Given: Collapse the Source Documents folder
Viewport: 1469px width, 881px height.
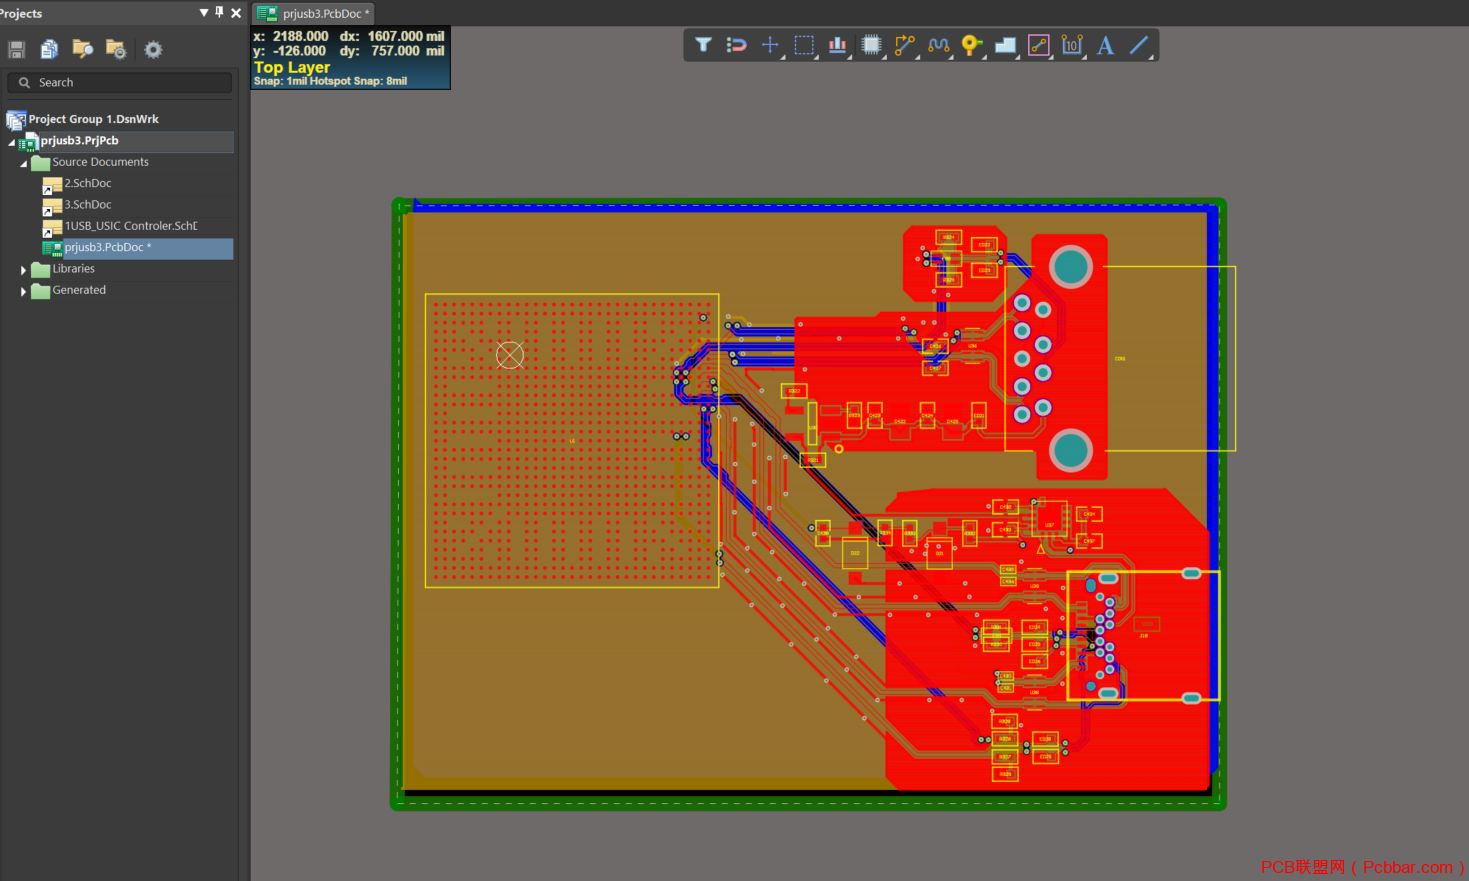Looking at the screenshot, I should [x=23, y=164].
